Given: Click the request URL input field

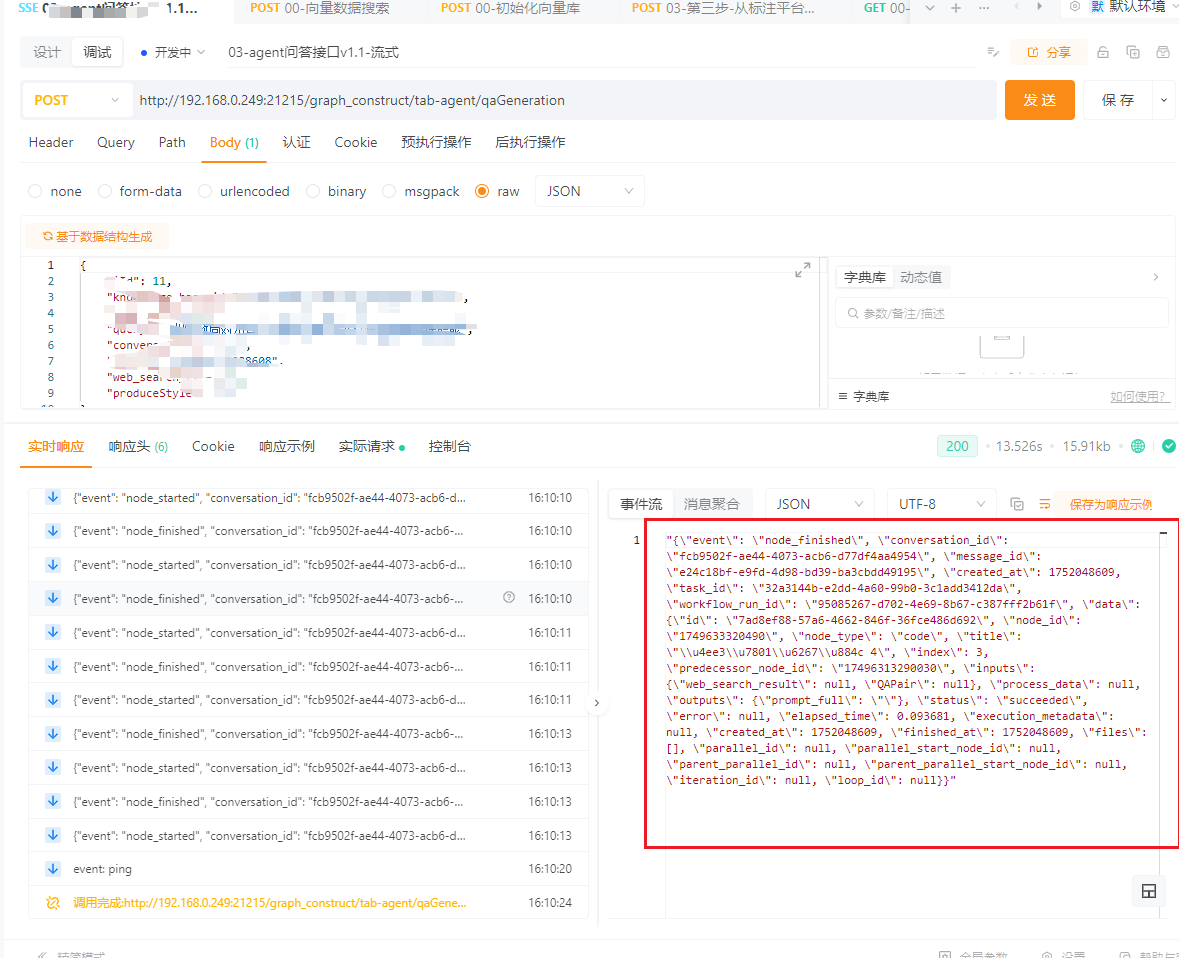Looking at the screenshot, I should [x=564, y=100].
